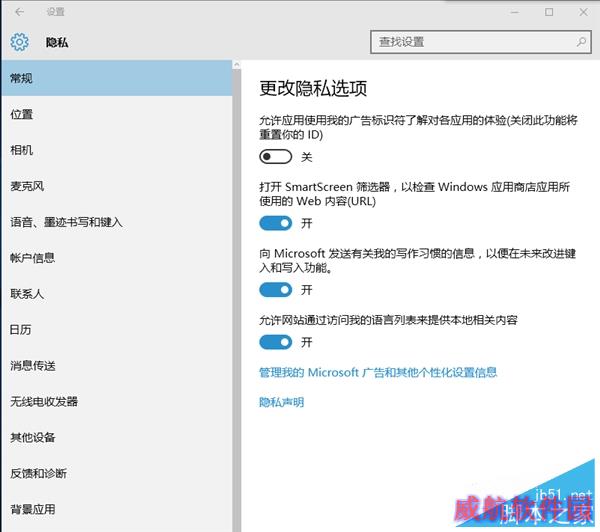This screenshot has width=600, height=532.
Task: Open the 反馈和诊断 section
Action: (117, 473)
